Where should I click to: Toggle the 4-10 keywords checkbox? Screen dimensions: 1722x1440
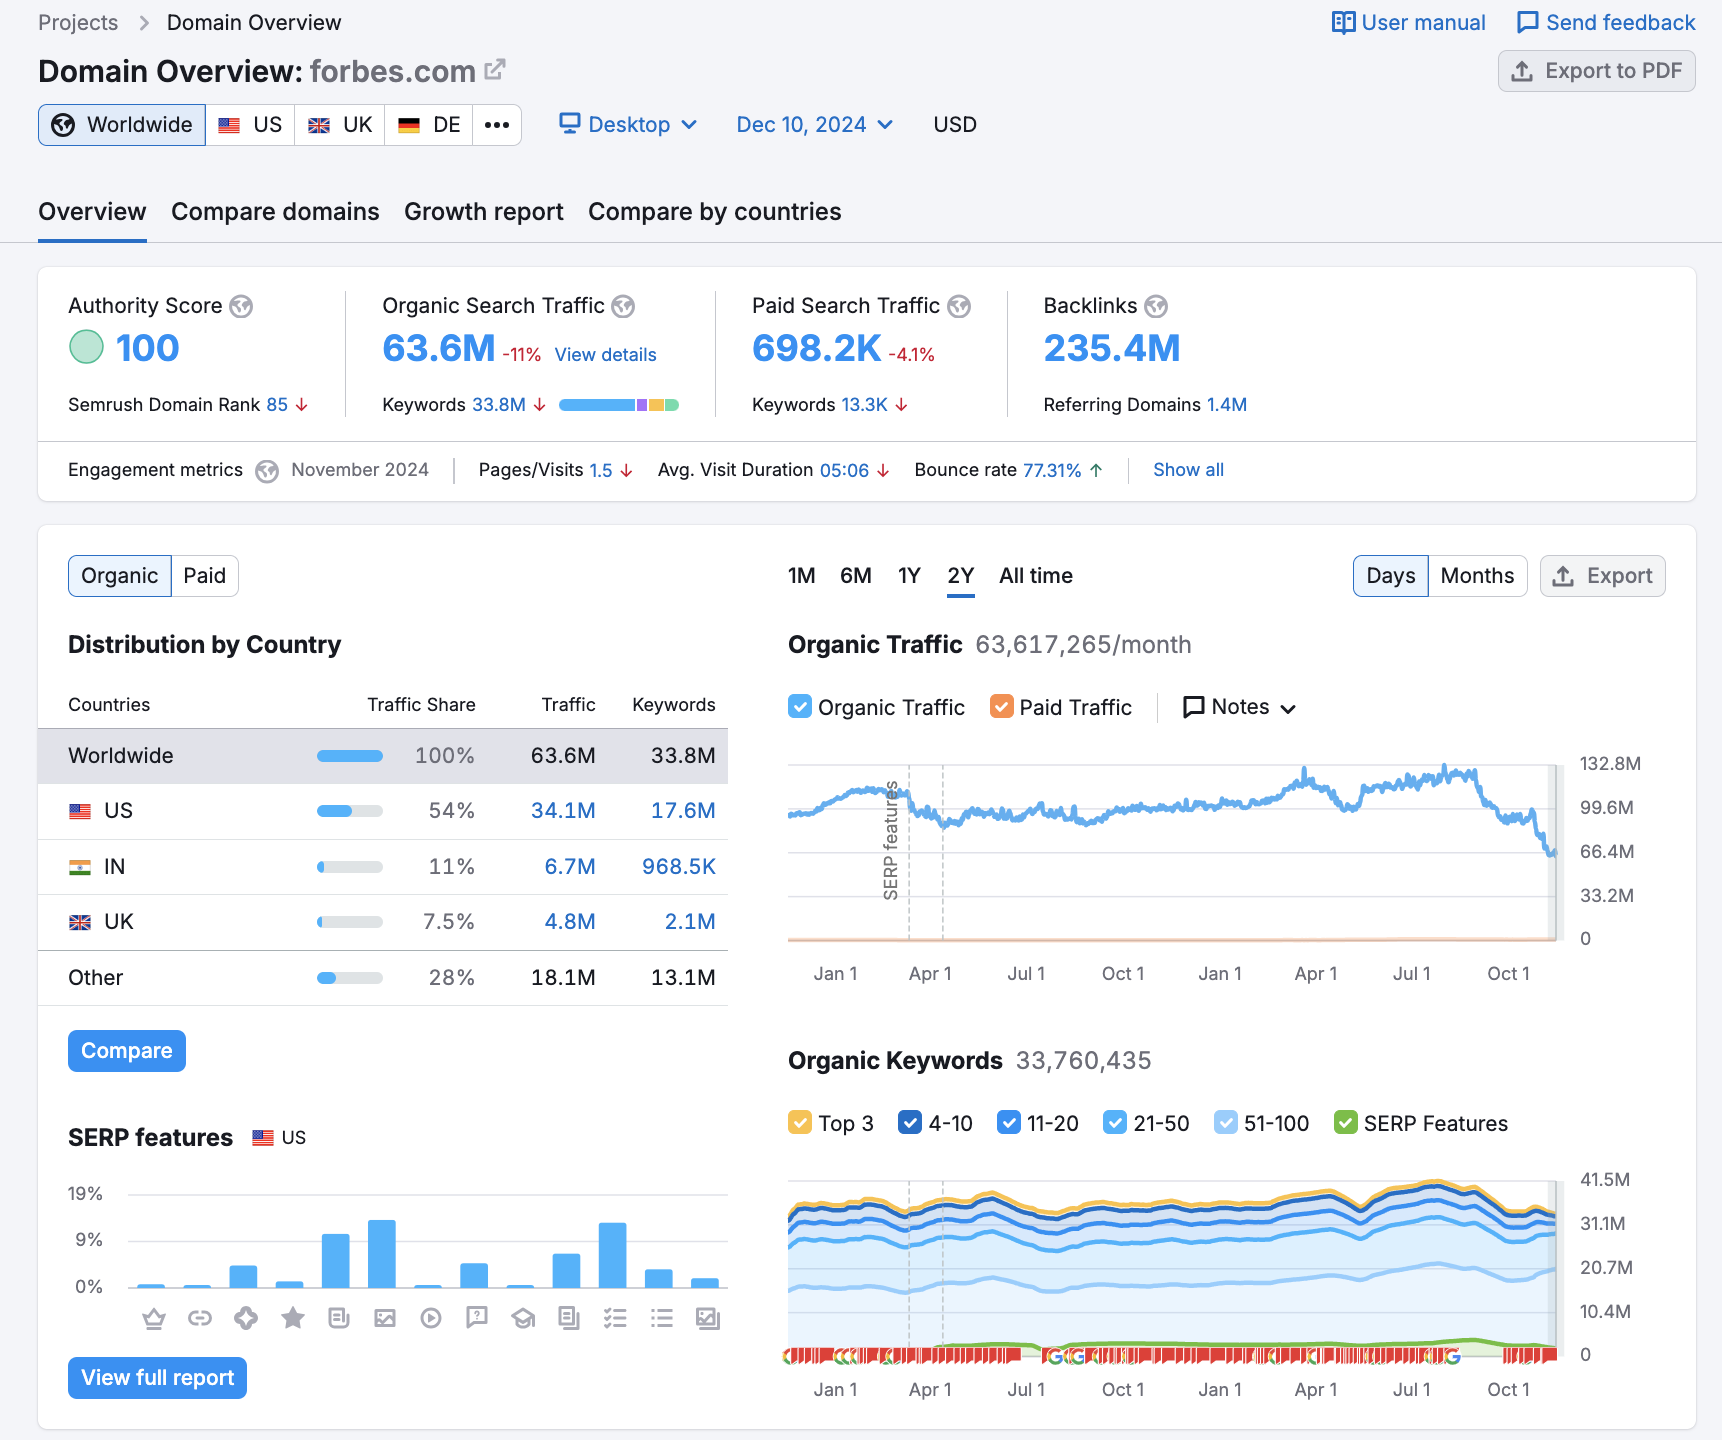point(910,1123)
